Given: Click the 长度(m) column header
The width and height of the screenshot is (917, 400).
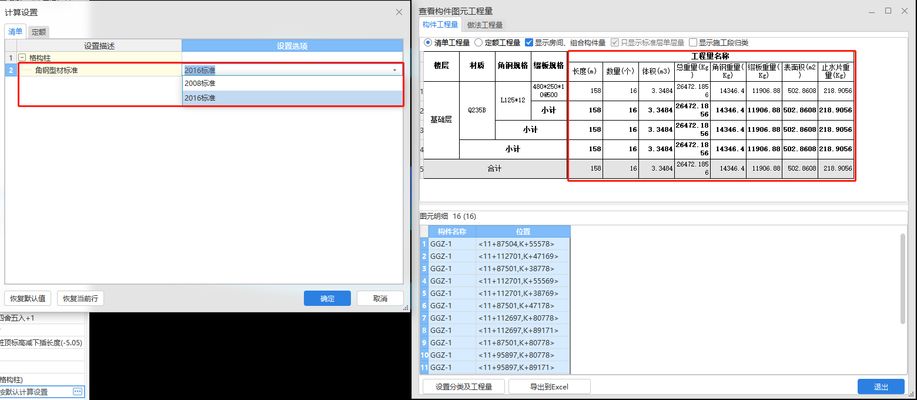Looking at the screenshot, I should (x=585, y=71).
